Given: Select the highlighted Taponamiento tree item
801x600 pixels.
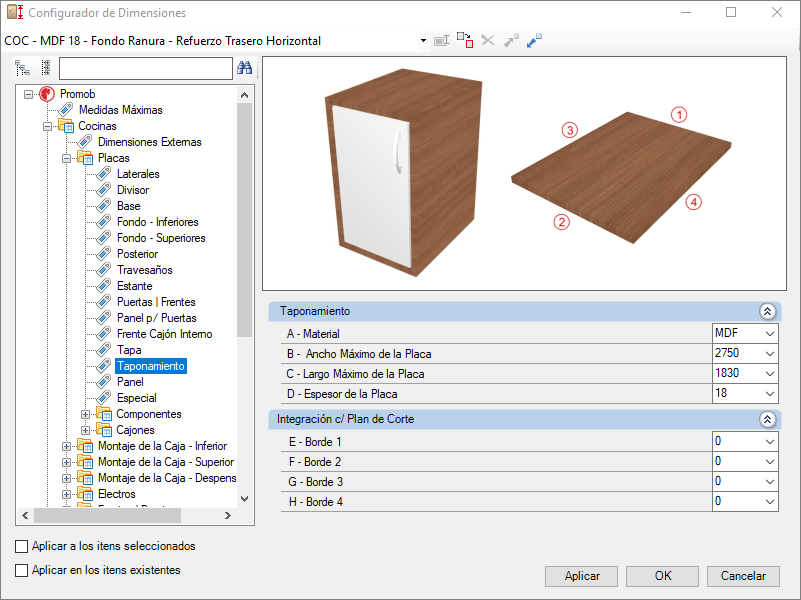Looking at the screenshot, I should click(x=151, y=366).
